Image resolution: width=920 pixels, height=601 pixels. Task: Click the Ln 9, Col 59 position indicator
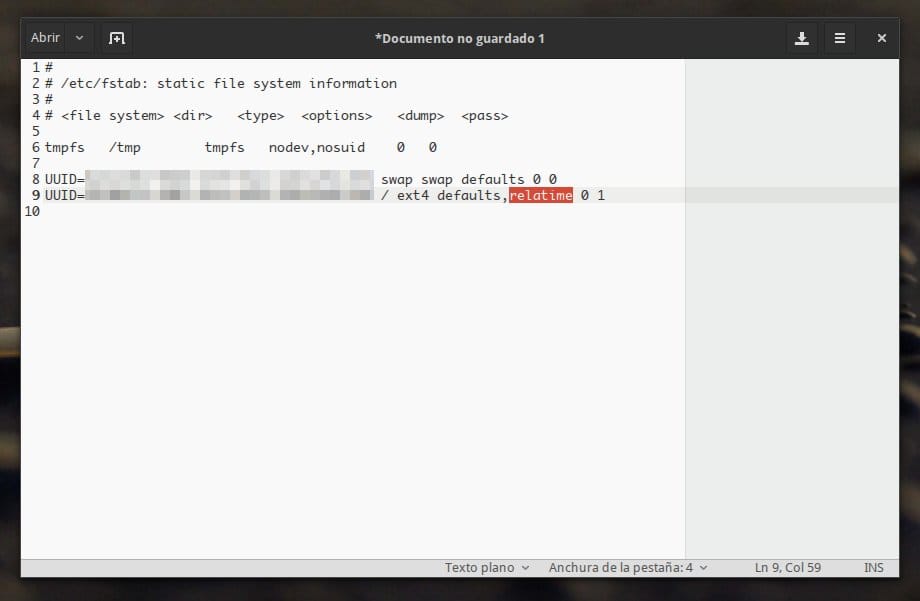[787, 568]
